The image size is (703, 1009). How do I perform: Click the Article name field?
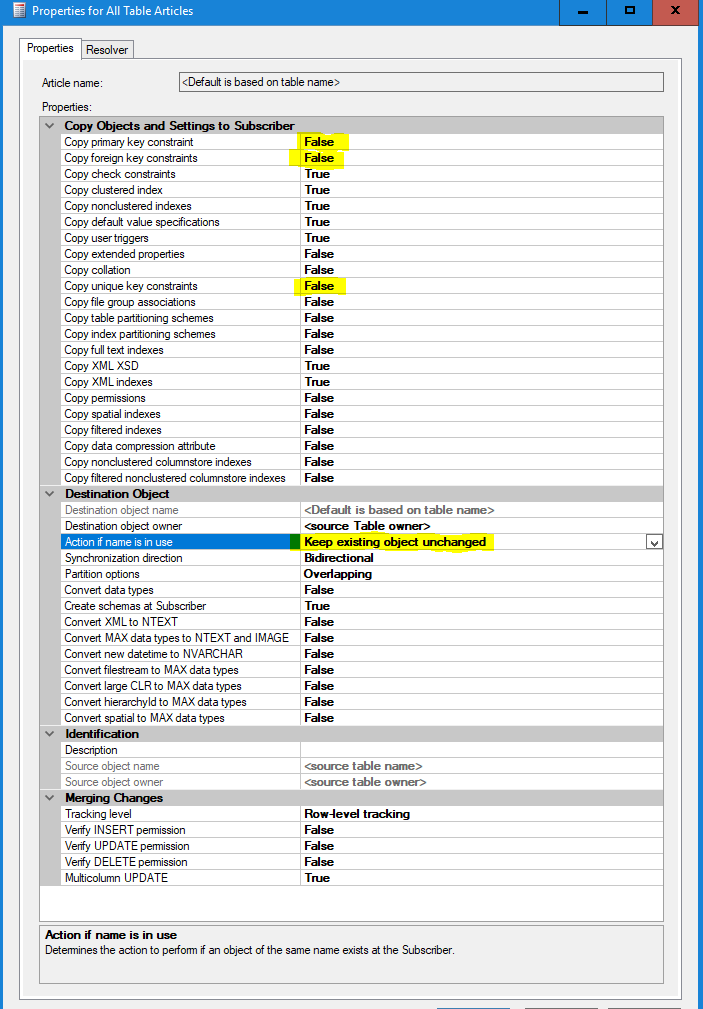[x=421, y=82]
